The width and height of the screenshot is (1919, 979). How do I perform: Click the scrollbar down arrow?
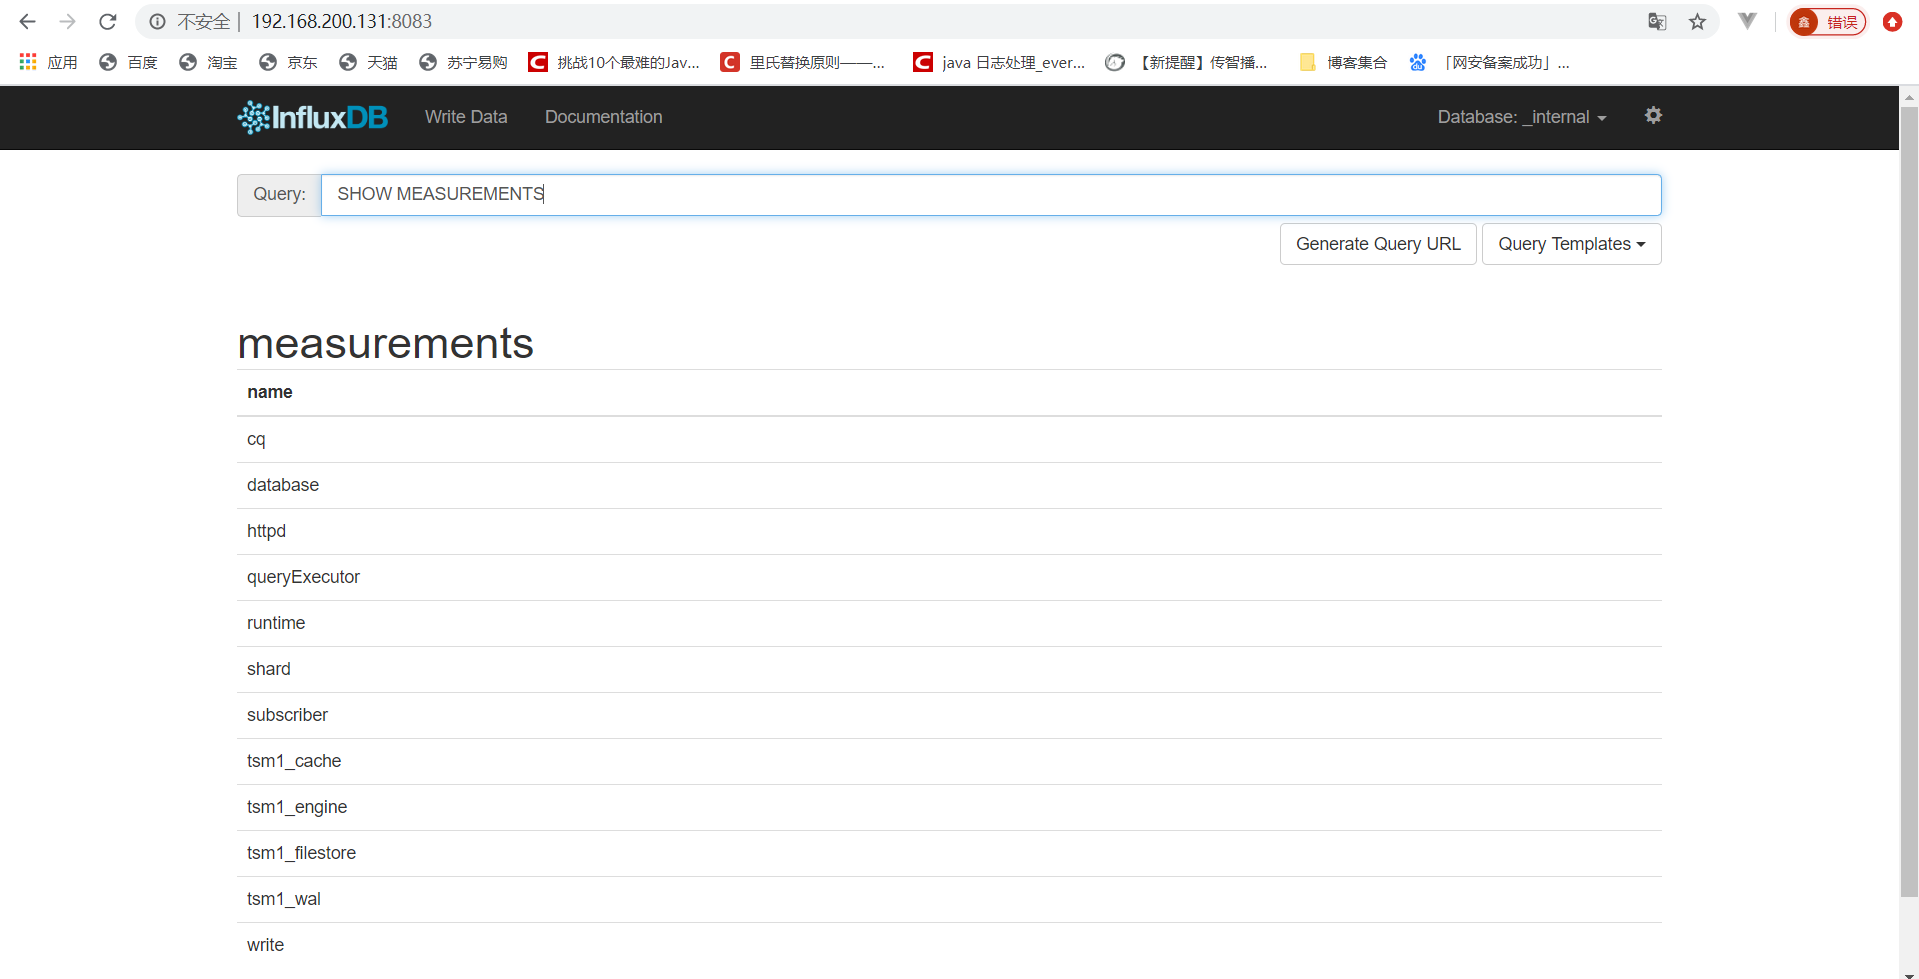[1908, 973]
